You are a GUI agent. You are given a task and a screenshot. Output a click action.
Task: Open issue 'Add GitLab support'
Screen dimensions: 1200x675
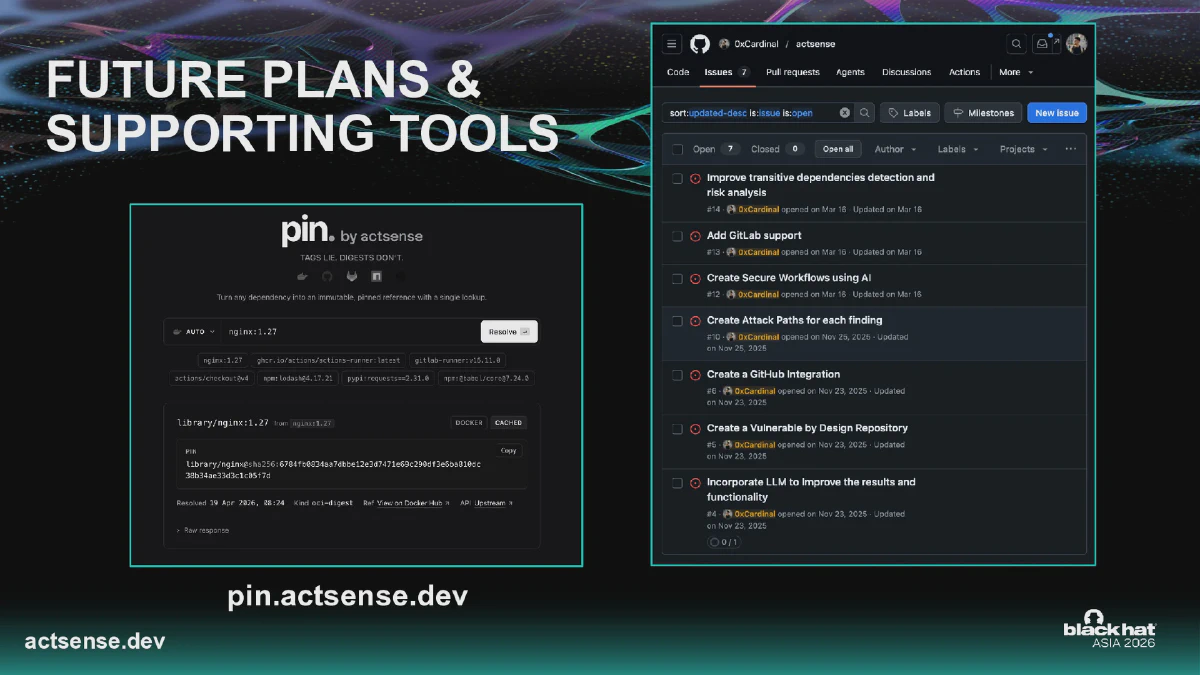[x=754, y=236]
